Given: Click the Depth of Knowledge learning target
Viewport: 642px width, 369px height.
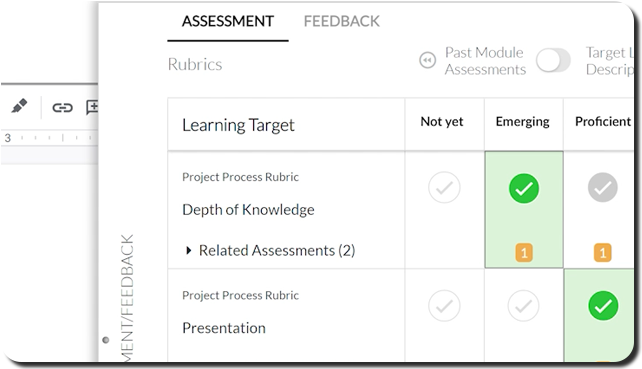Looking at the screenshot, I should coord(248,209).
